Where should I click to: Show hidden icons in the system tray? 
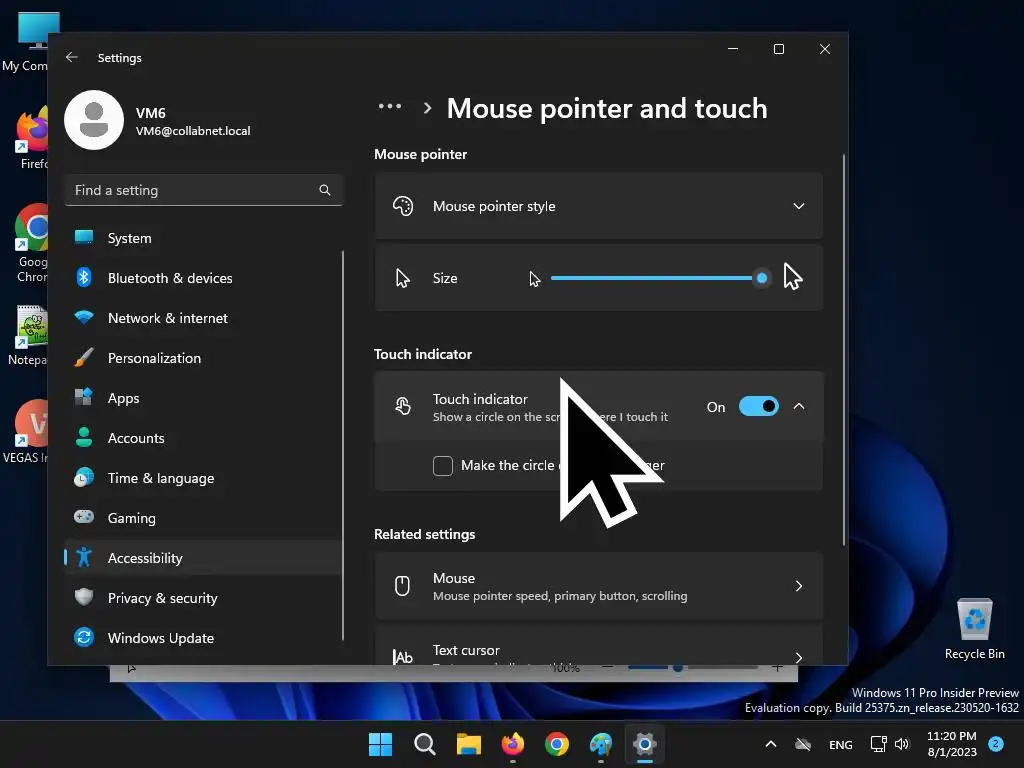point(771,744)
